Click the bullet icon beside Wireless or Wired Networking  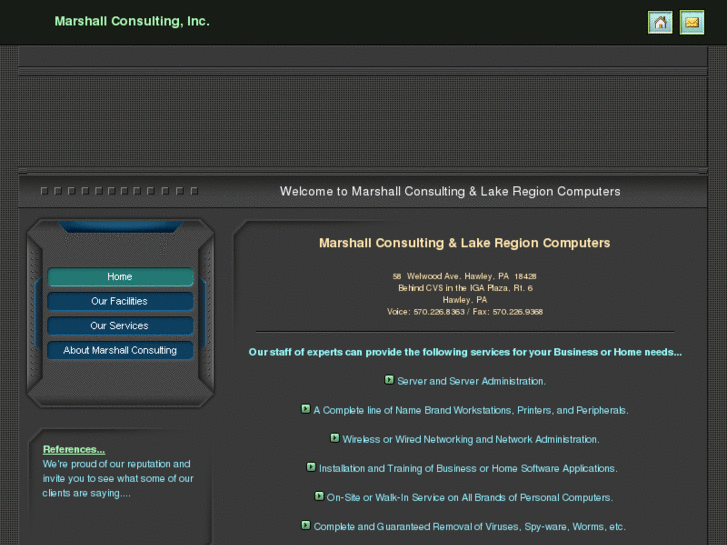click(335, 438)
